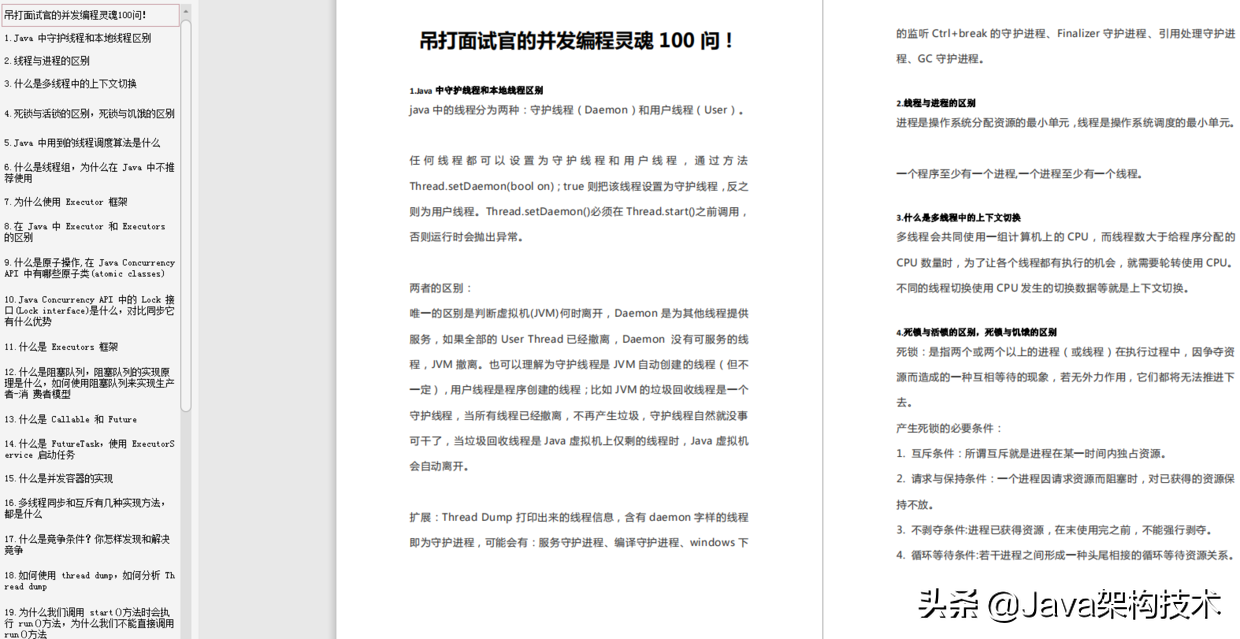Click heading 3.什么是多线程中的上下文切换 on right page
The width and height of the screenshot is (1240, 639).
click(x=958, y=217)
